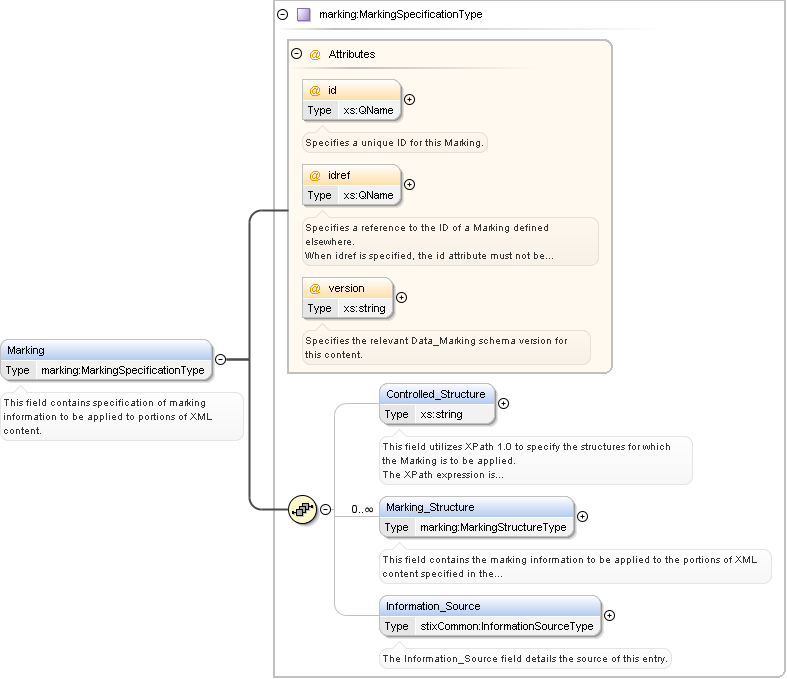The image size is (787, 679).
Task: Collapse the Attributes group
Action: pyautogui.click(x=296, y=54)
